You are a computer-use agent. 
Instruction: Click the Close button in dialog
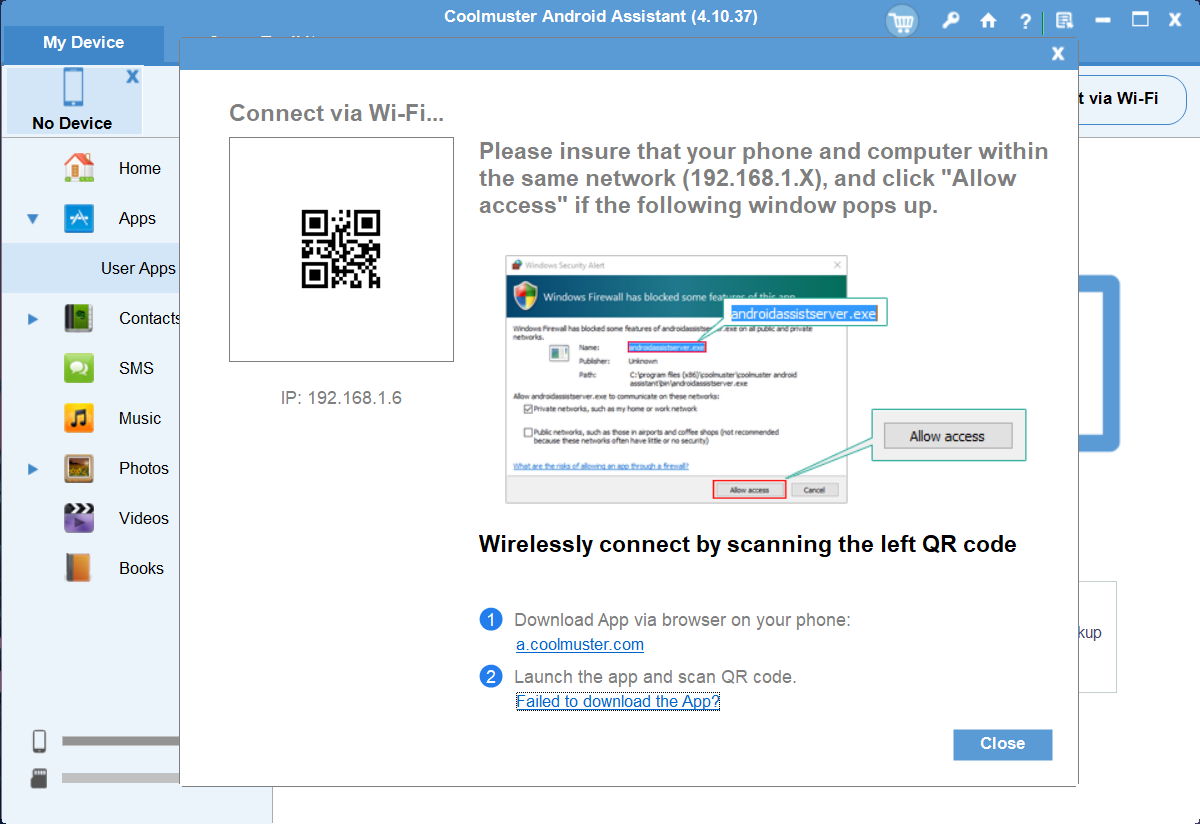point(1003,744)
